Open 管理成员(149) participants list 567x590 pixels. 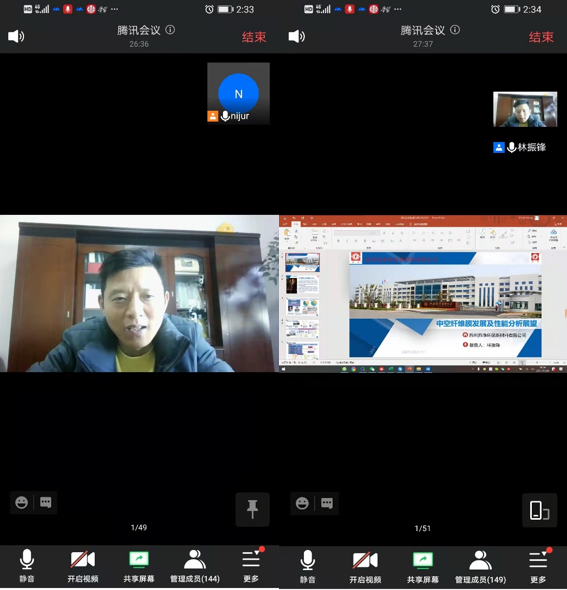[480, 567]
